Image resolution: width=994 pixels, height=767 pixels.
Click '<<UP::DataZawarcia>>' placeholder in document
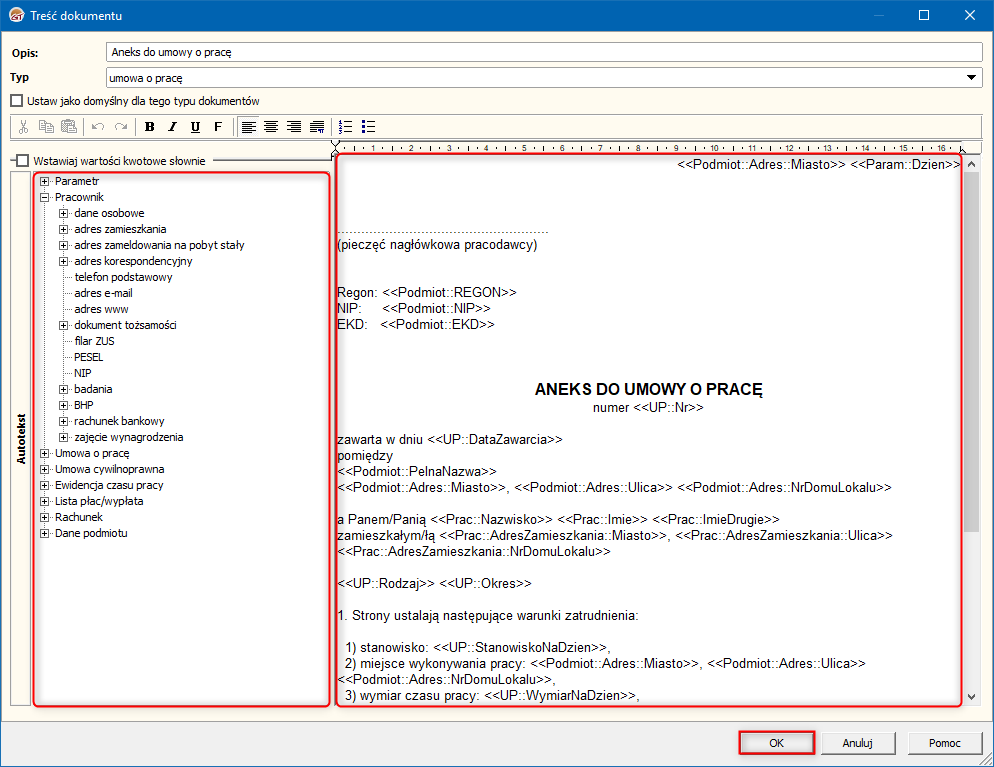pyautogui.click(x=494, y=439)
